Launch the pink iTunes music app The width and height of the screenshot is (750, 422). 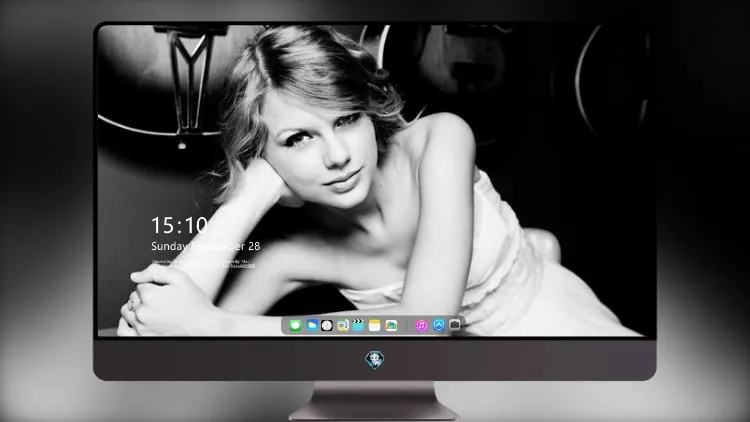(421, 325)
